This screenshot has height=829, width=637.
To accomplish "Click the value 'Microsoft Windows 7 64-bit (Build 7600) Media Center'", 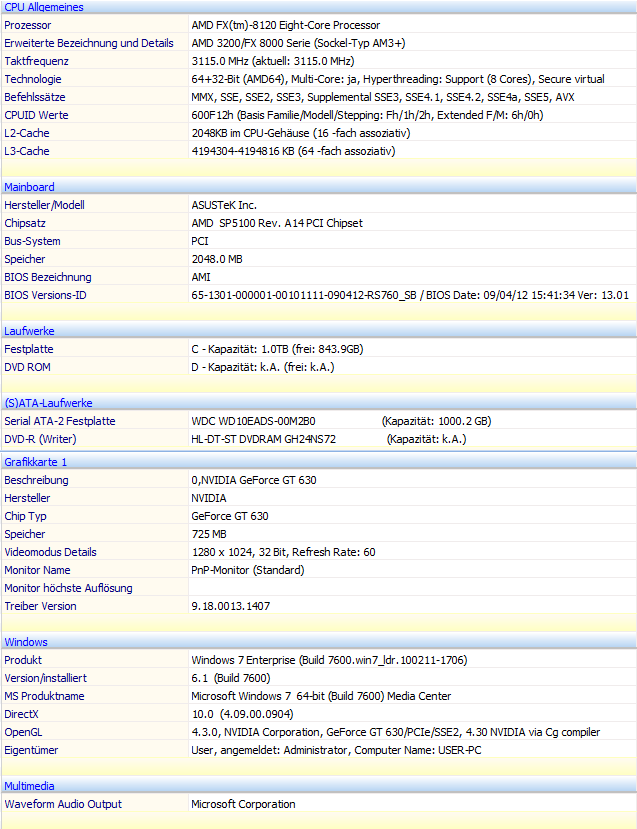I will coord(321,695).
